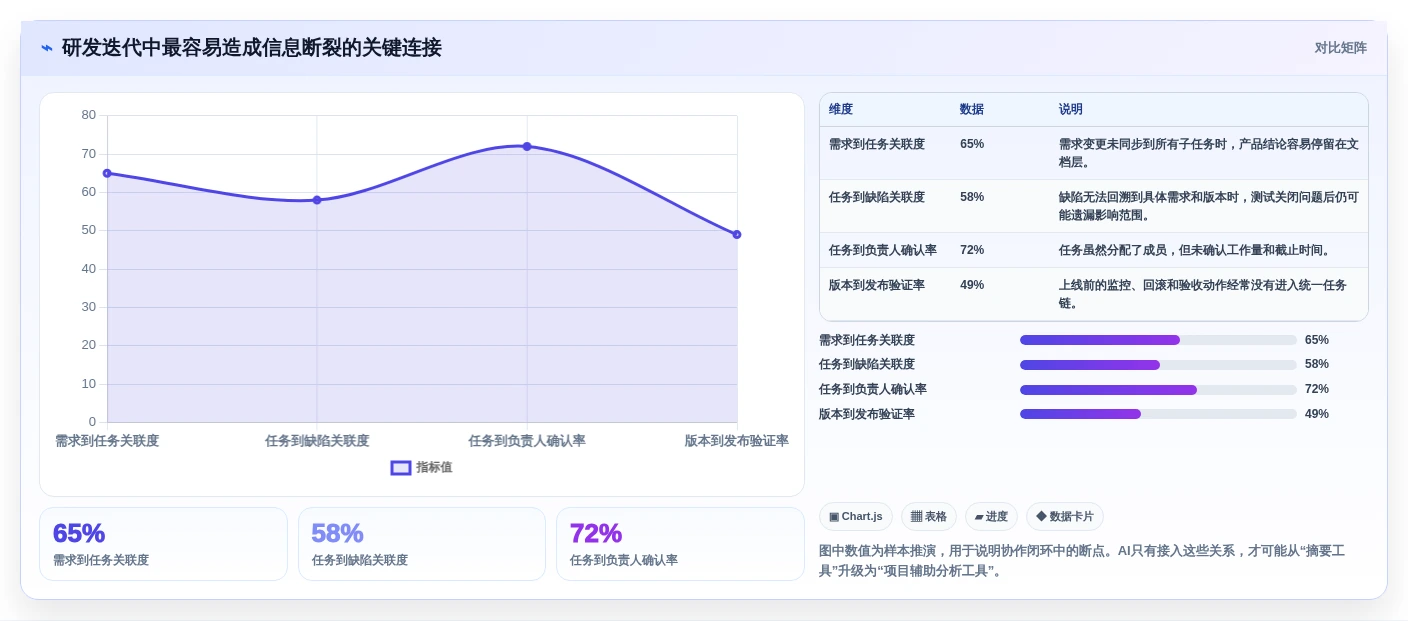Click the description starting 上线前的监控
The height and width of the screenshot is (621, 1408).
point(1203,294)
